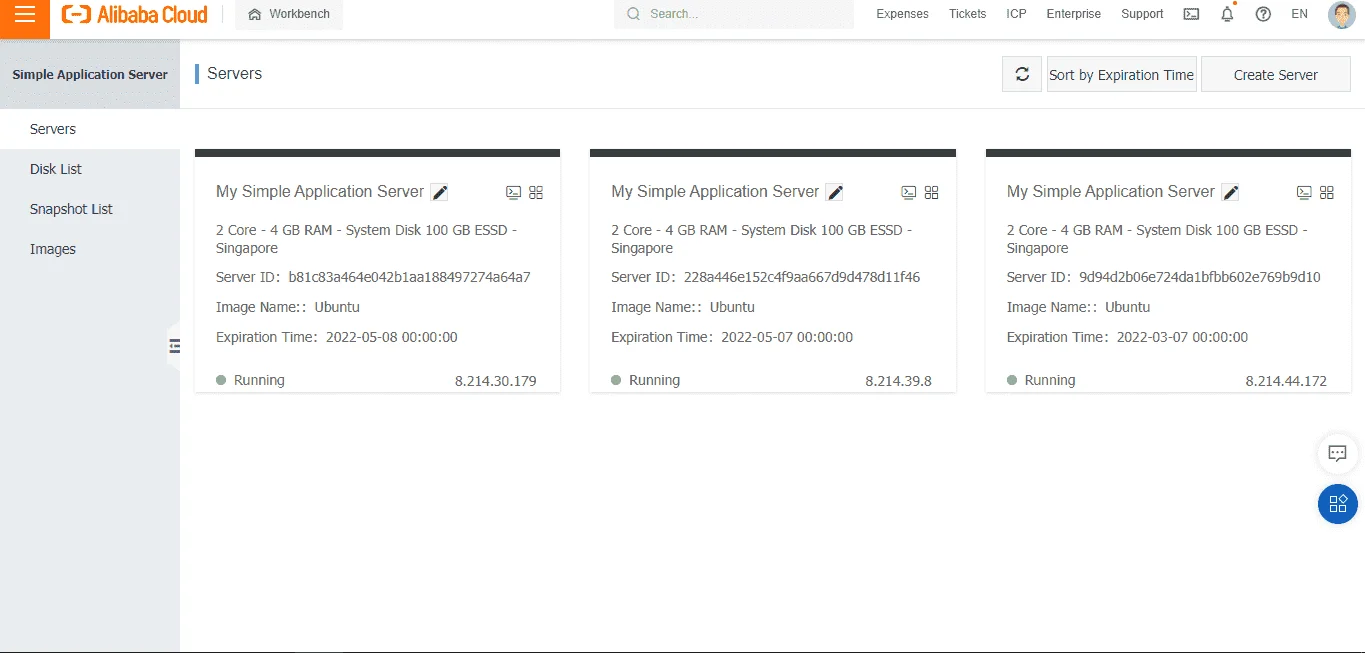Connect to server 8.214.44.172 via terminal icon
The height and width of the screenshot is (653, 1365).
pyautogui.click(x=1304, y=192)
